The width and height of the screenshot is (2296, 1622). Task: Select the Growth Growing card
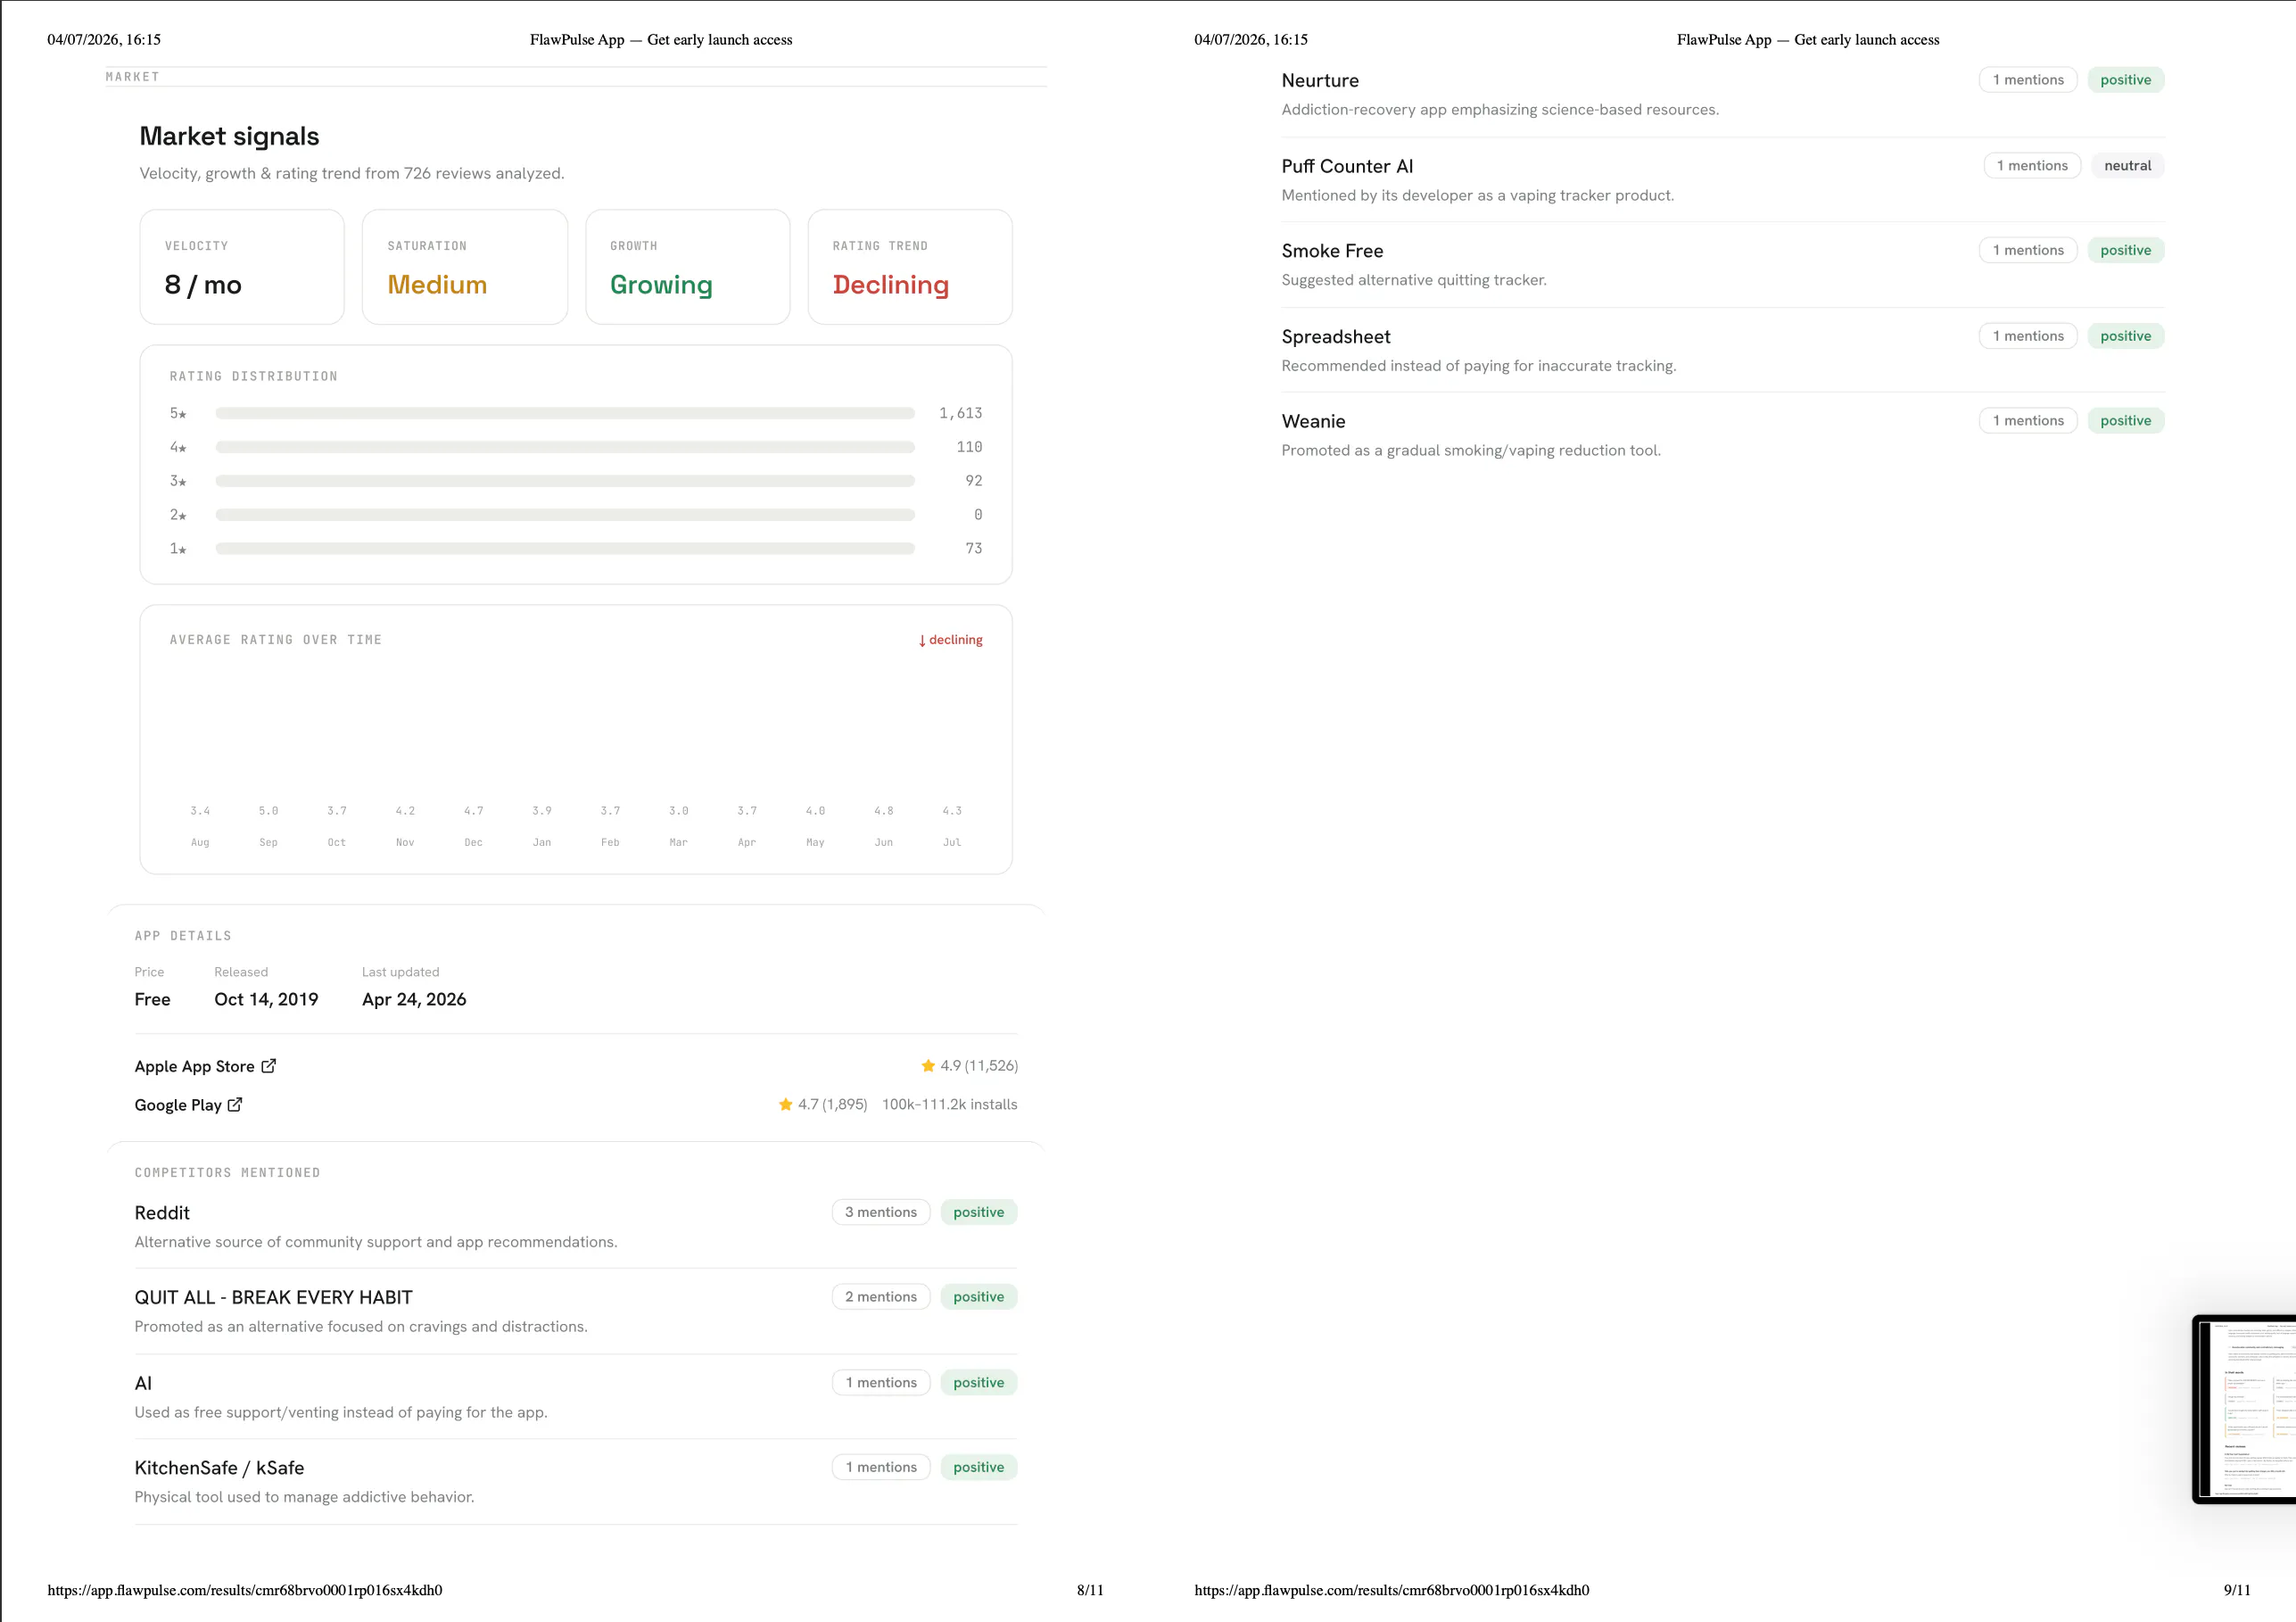pyautogui.click(x=688, y=267)
